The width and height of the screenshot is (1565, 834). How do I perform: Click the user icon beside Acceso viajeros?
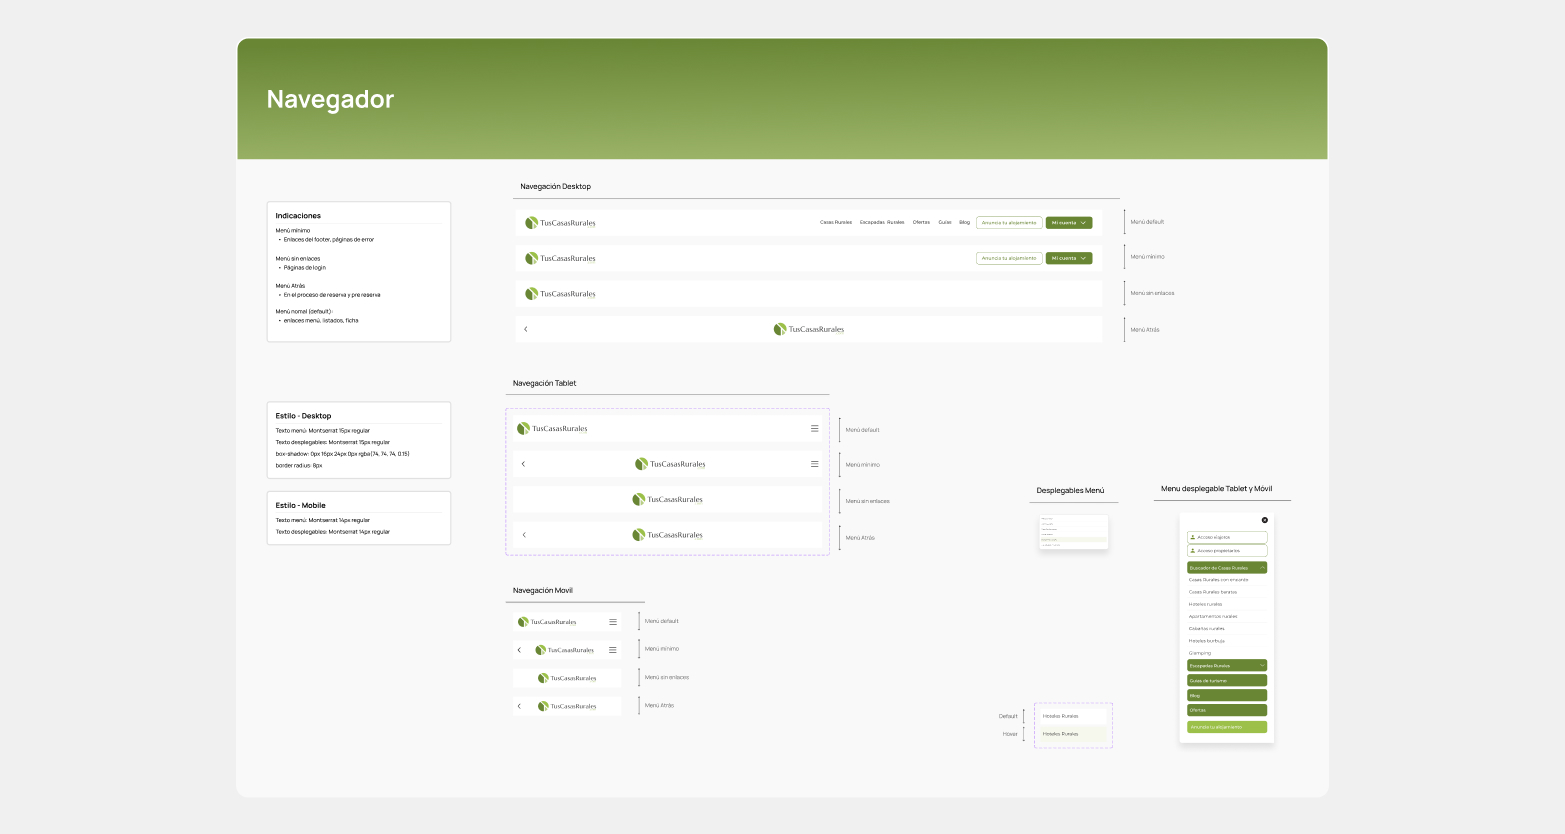1192,537
